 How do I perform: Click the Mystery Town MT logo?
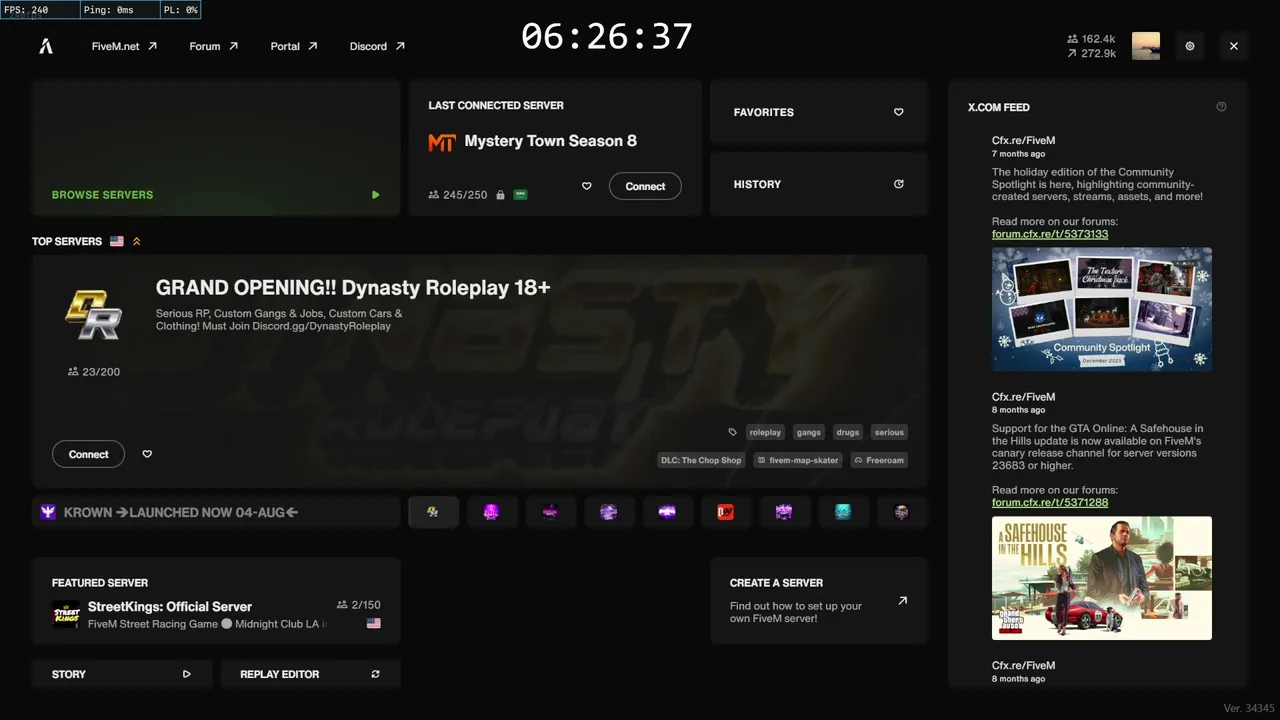coord(442,142)
